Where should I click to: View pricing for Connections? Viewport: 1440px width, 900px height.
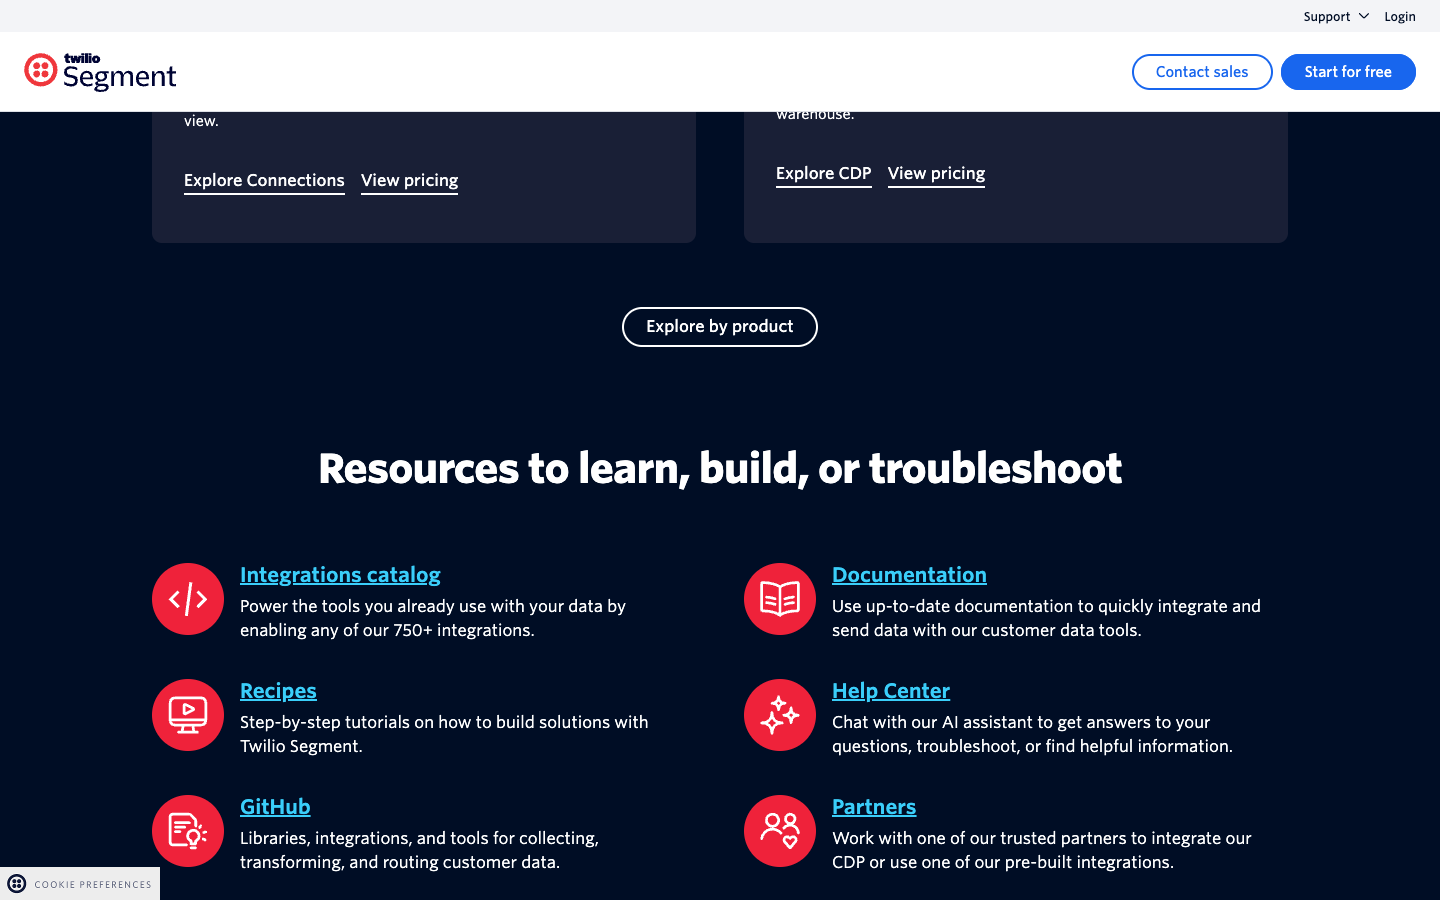click(409, 180)
